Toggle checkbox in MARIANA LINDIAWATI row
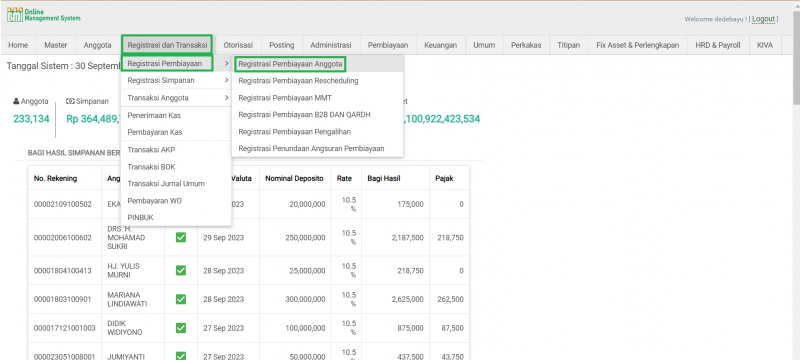800x360 pixels. pyautogui.click(x=181, y=299)
